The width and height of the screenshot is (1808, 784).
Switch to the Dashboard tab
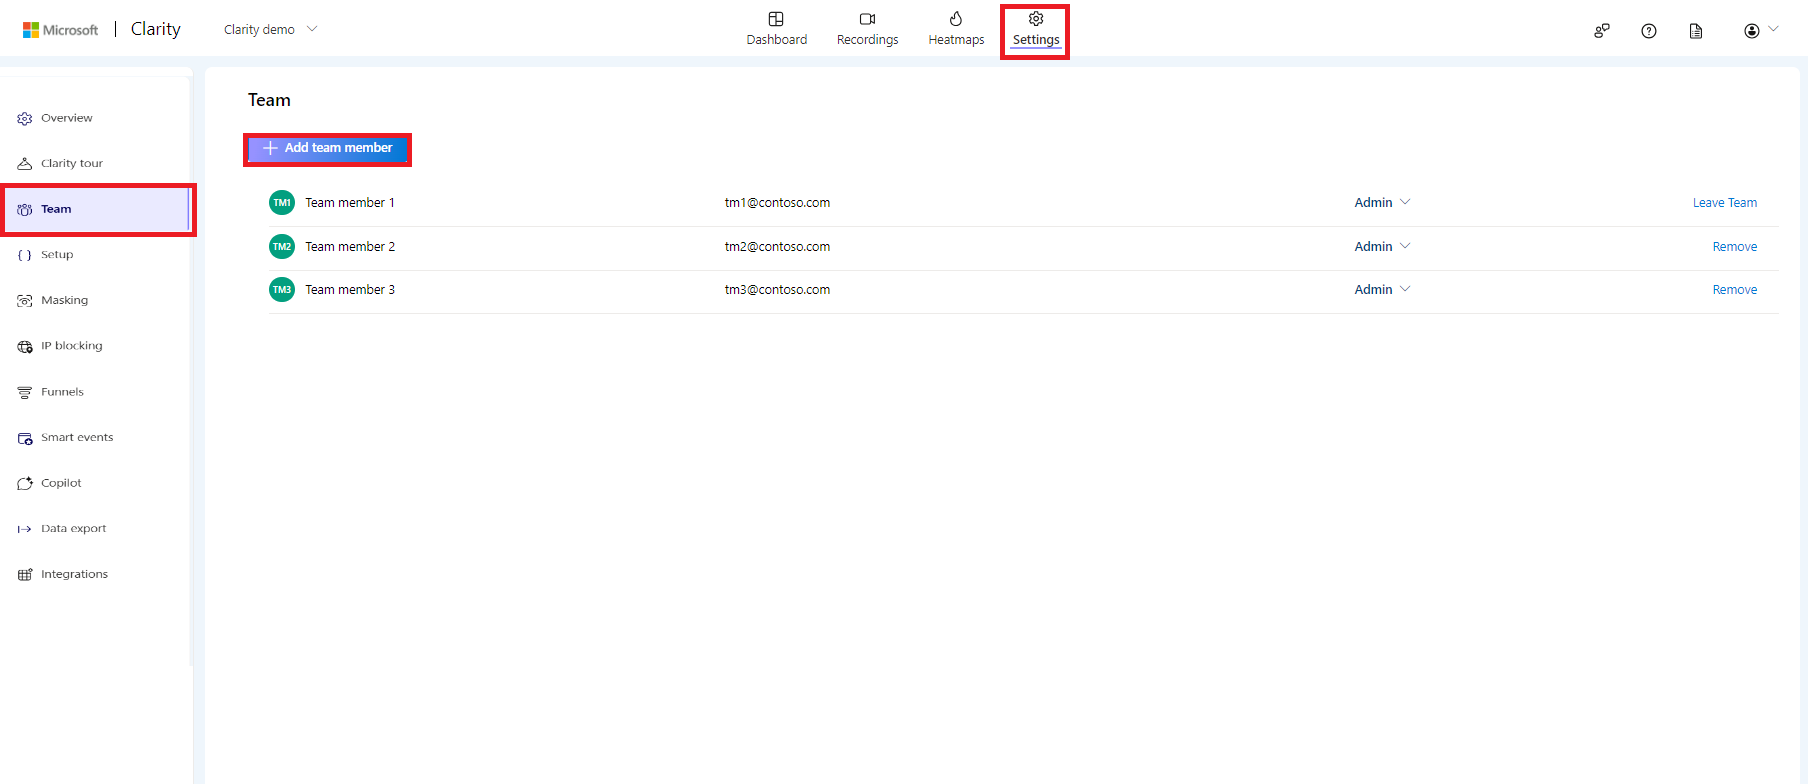(x=777, y=29)
